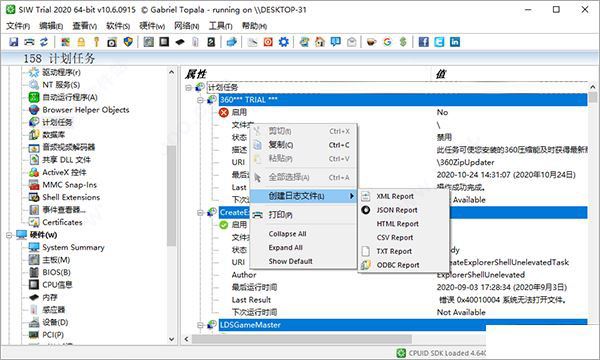Image resolution: width=600 pixels, height=360 pixels.
Task: Open the 硬件(W) menu
Action: point(152,26)
